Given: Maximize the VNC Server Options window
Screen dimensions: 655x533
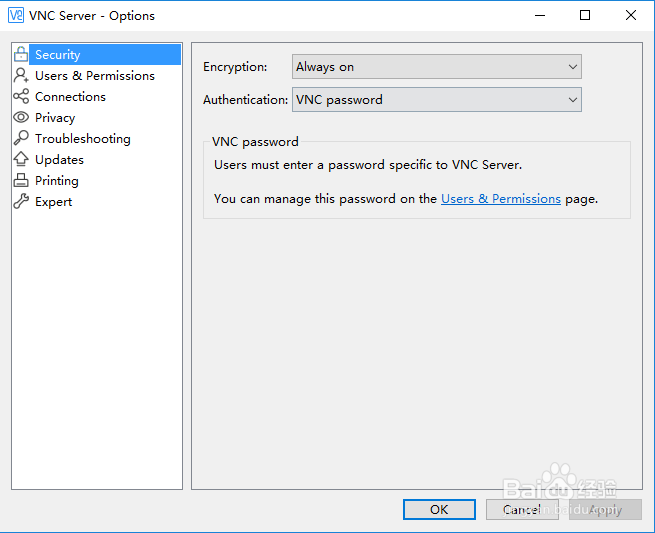Looking at the screenshot, I should (x=585, y=15).
